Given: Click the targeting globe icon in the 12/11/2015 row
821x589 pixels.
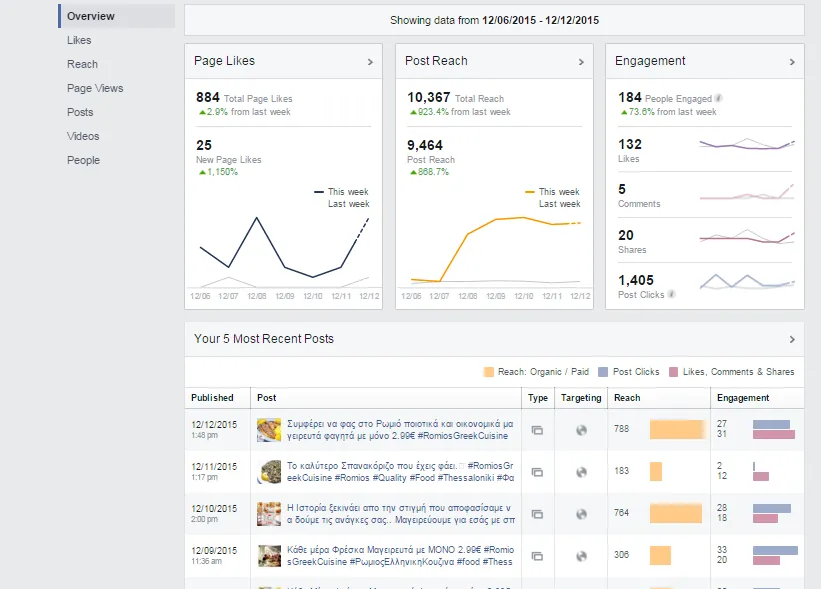Looking at the screenshot, I should (581, 472).
